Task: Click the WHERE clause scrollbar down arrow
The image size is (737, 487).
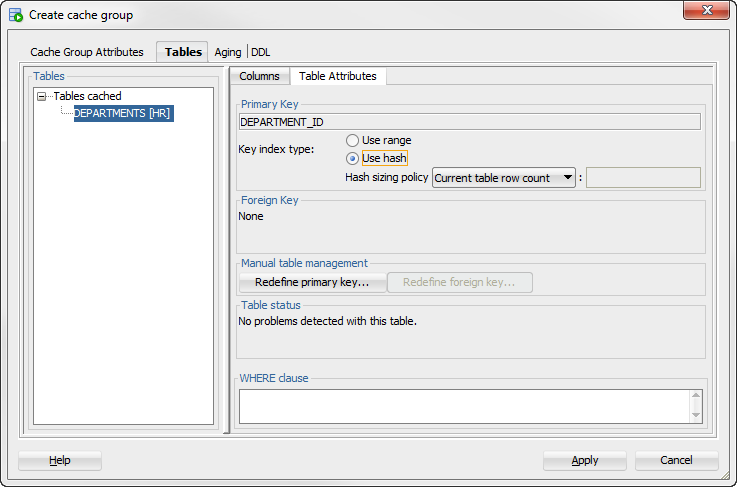Action: pyautogui.click(x=696, y=415)
